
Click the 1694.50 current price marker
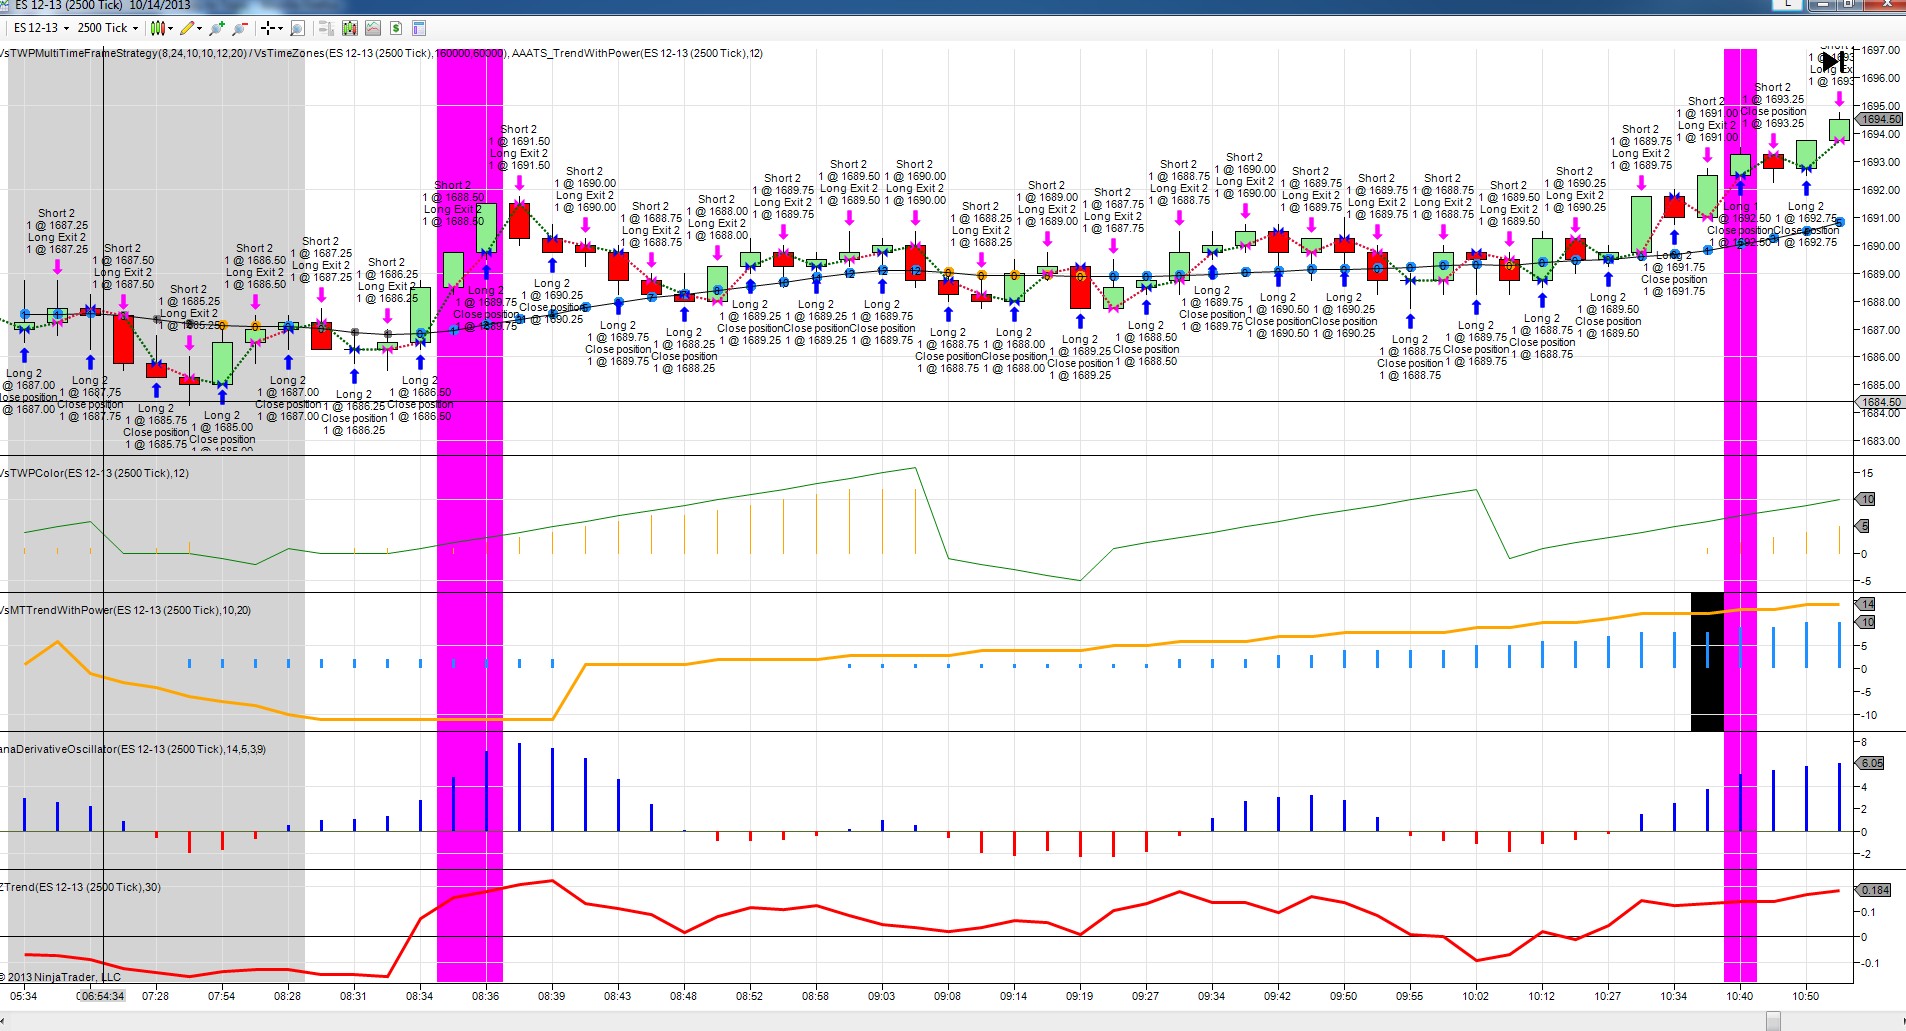tap(1880, 120)
